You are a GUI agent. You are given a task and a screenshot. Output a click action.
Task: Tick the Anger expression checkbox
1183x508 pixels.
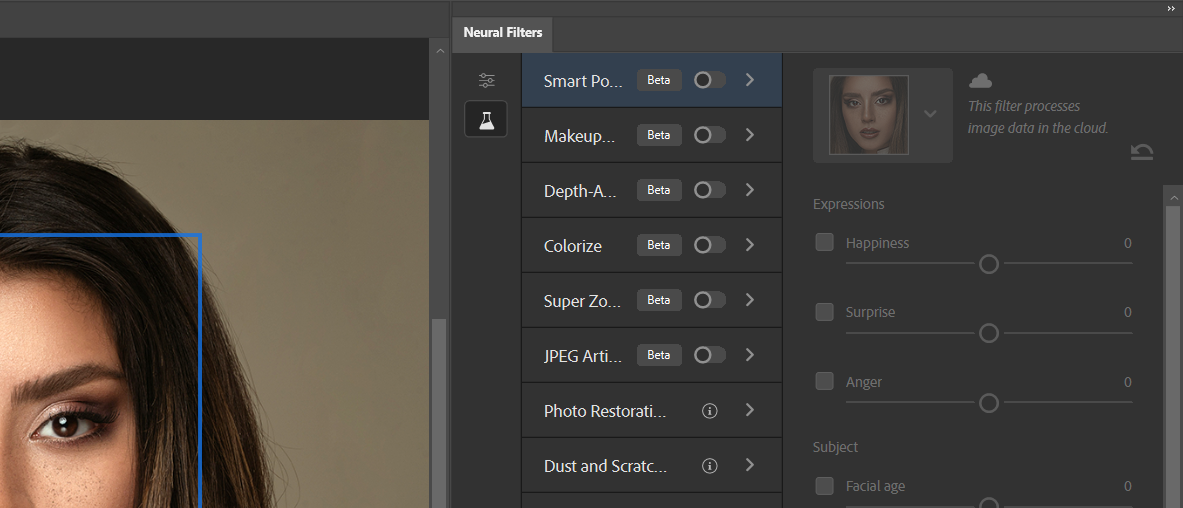pyautogui.click(x=825, y=381)
